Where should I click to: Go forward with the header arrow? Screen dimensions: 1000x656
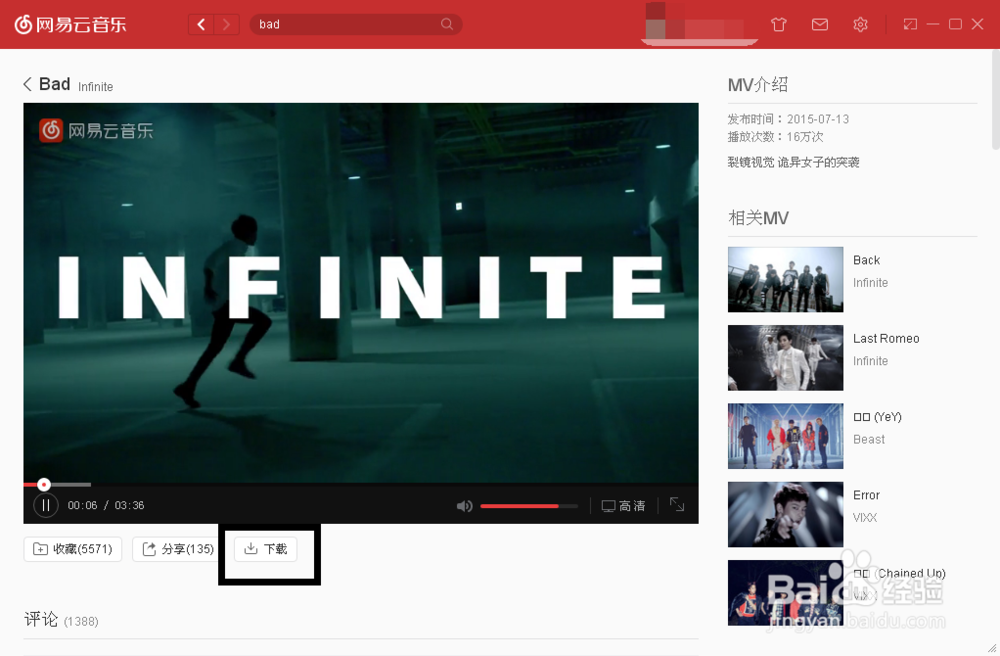tap(226, 24)
